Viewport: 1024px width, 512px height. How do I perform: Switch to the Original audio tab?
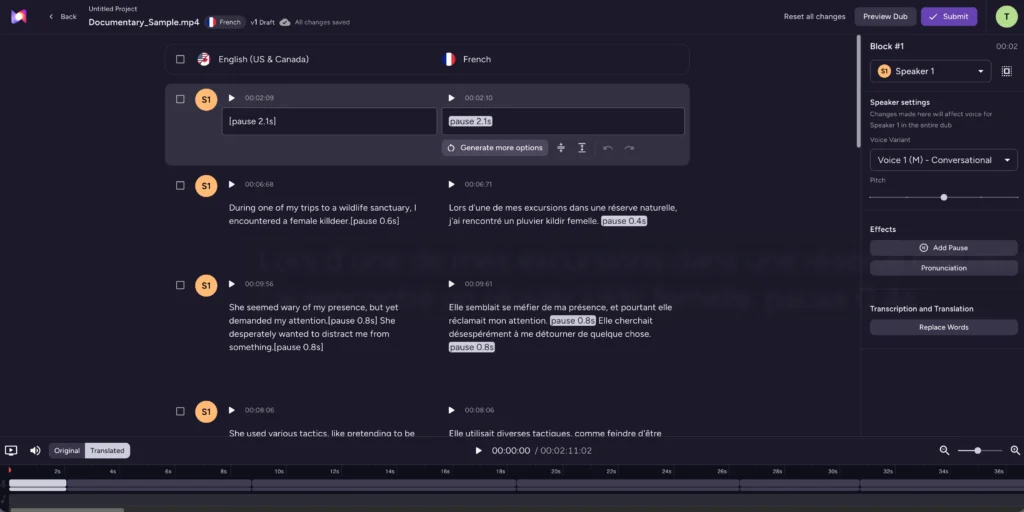tap(67, 451)
